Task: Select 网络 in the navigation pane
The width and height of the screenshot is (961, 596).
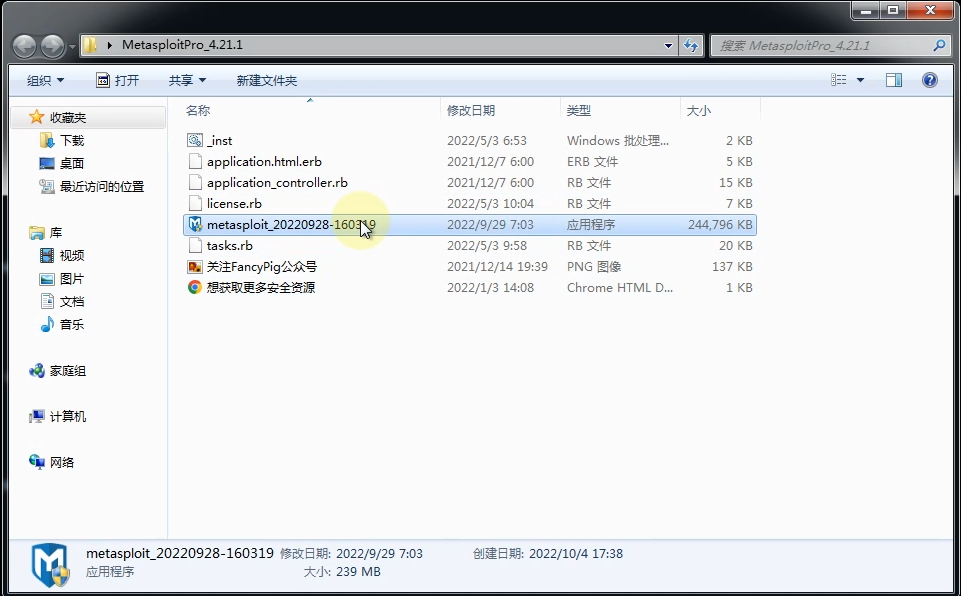Action: coord(62,462)
